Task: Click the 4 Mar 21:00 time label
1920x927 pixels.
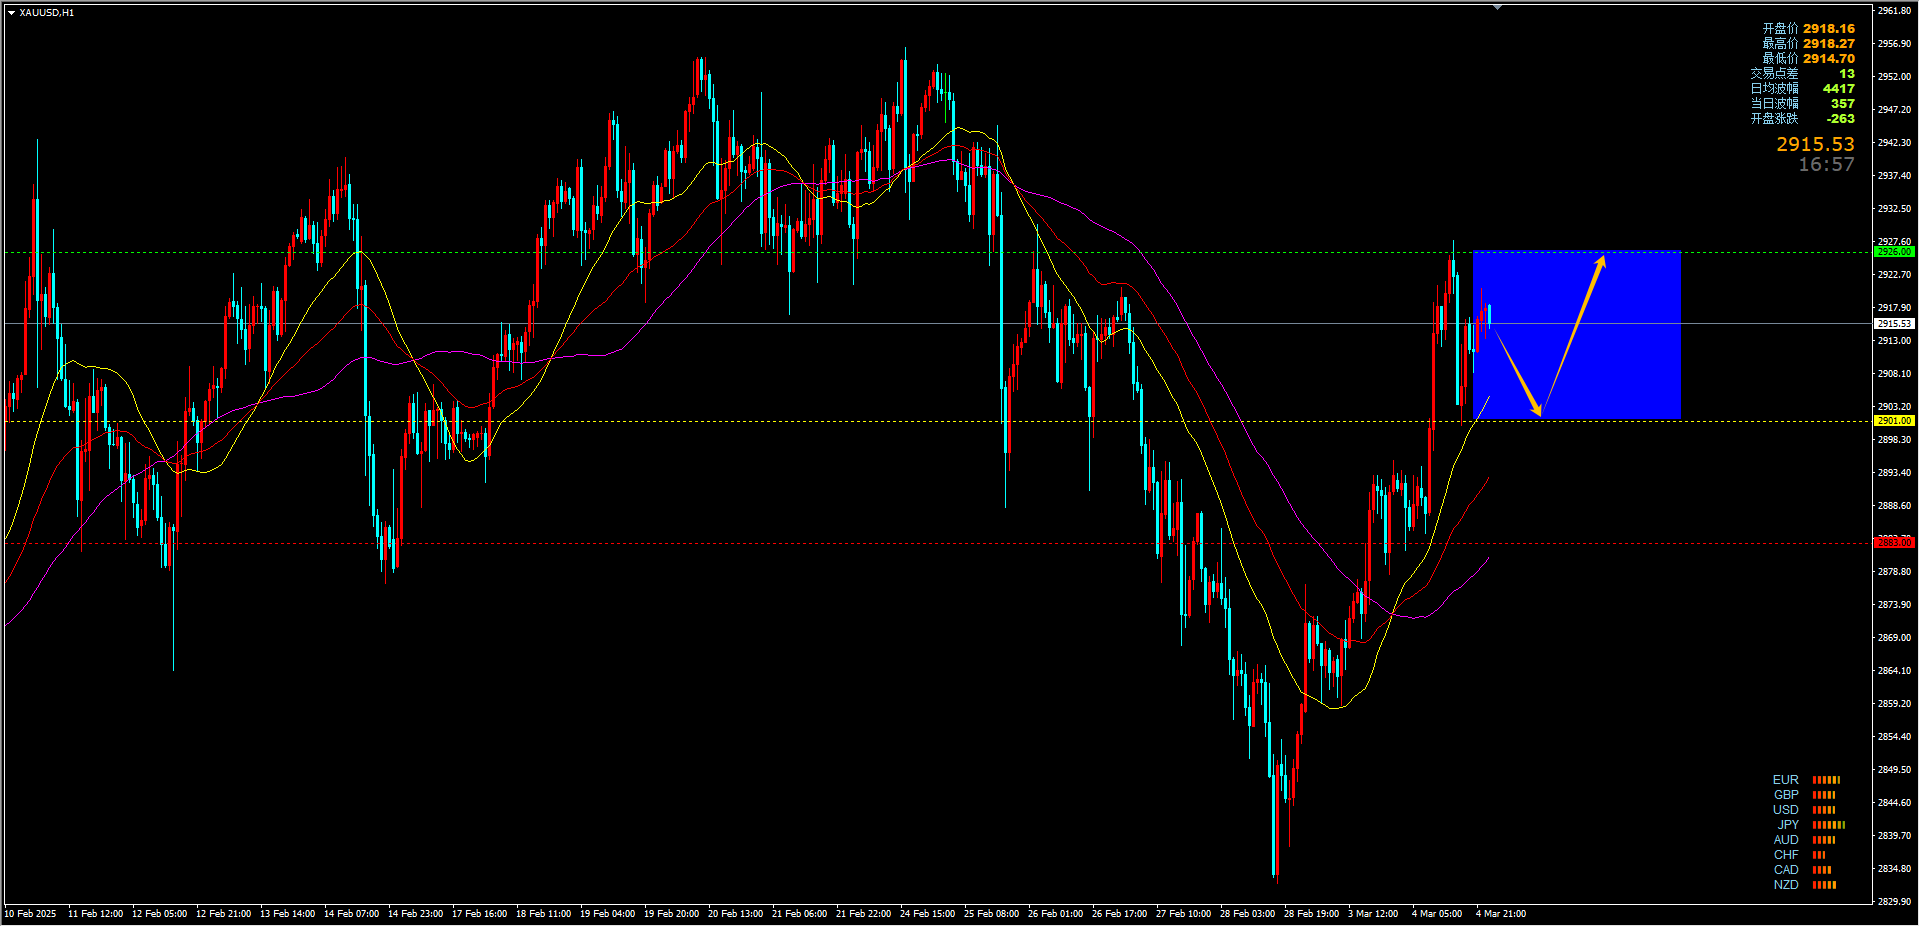Action: [x=1502, y=914]
